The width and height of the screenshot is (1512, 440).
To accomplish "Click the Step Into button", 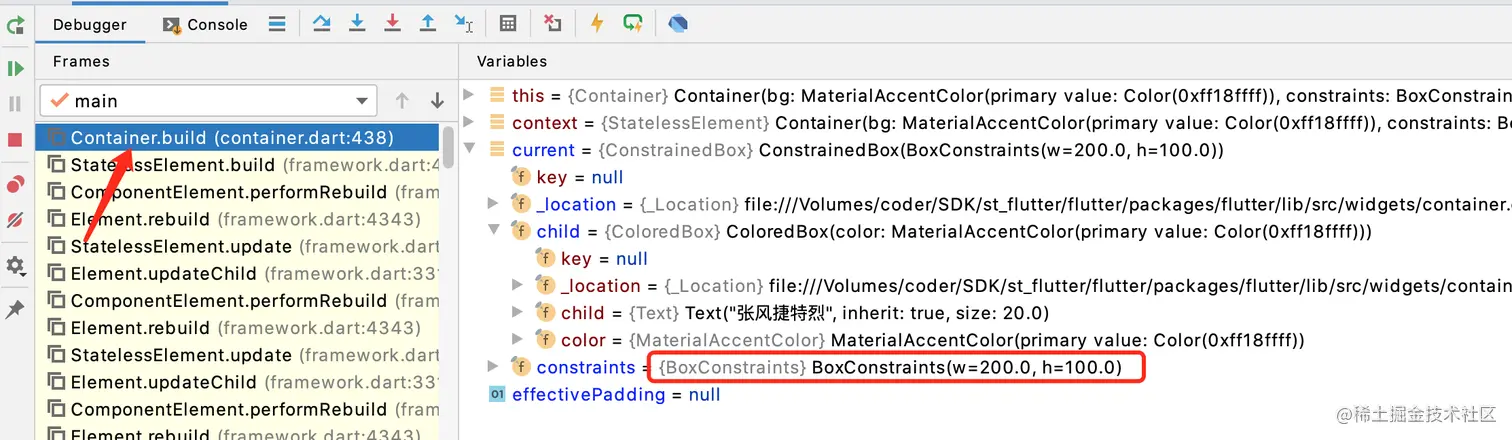I will [x=357, y=23].
